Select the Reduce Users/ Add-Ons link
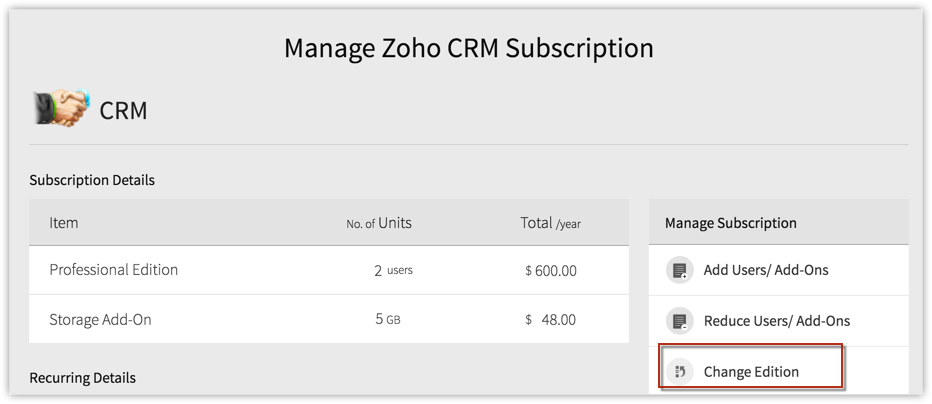This screenshot has height=404, width=932. coord(776,321)
